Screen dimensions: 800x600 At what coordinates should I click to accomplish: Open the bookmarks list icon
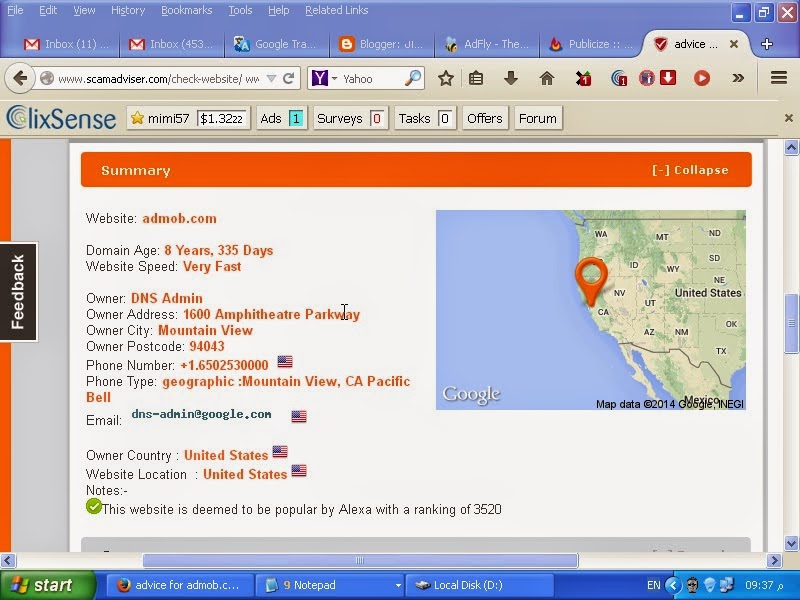click(476, 79)
